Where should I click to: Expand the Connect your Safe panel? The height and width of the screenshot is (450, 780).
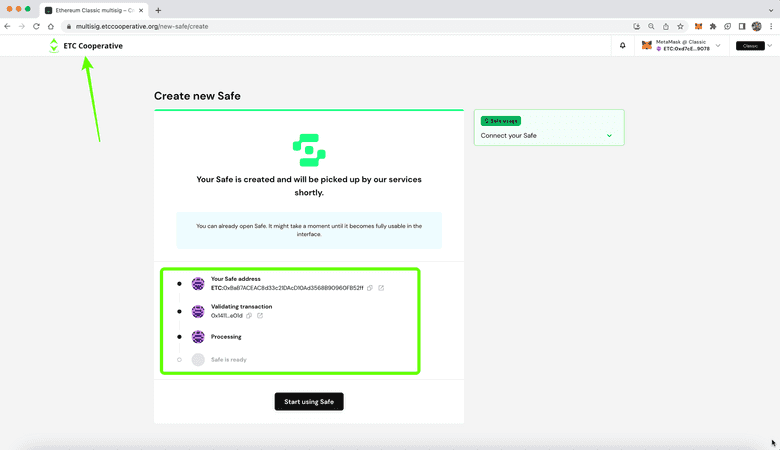pos(609,135)
